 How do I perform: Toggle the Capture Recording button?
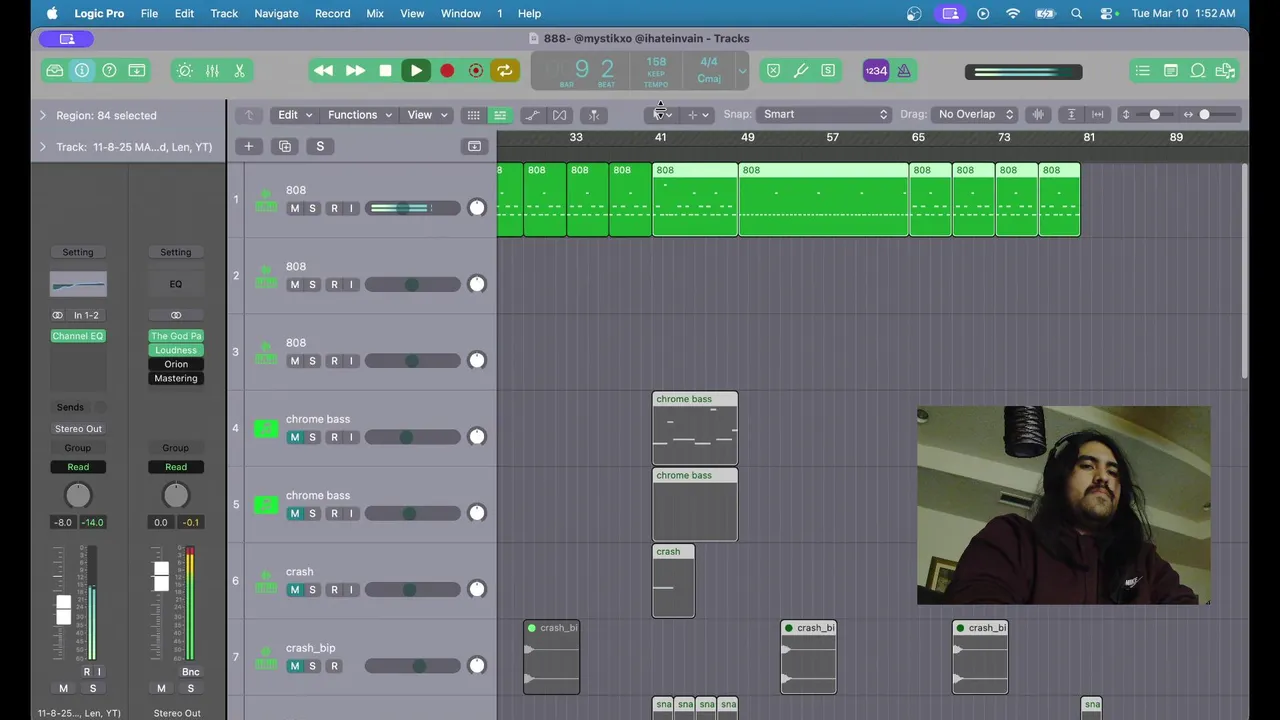click(x=476, y=71)
